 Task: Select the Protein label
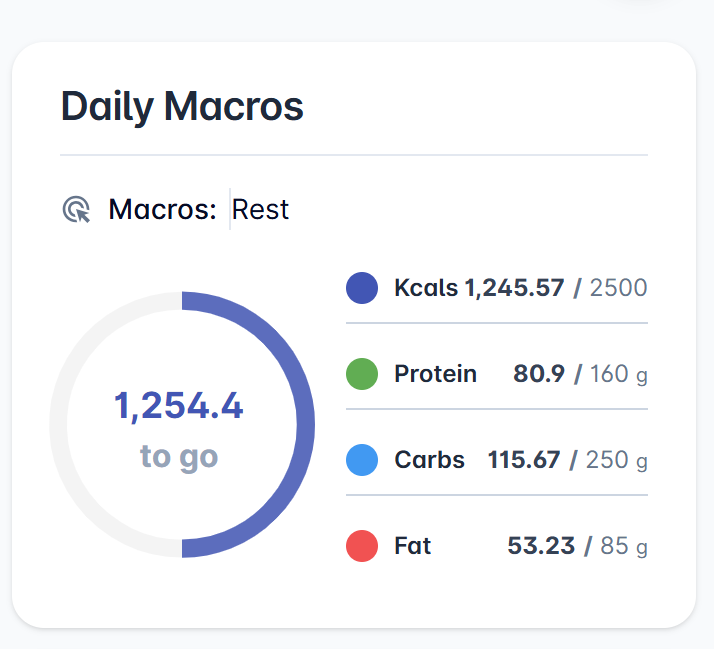tap(435, 374)
